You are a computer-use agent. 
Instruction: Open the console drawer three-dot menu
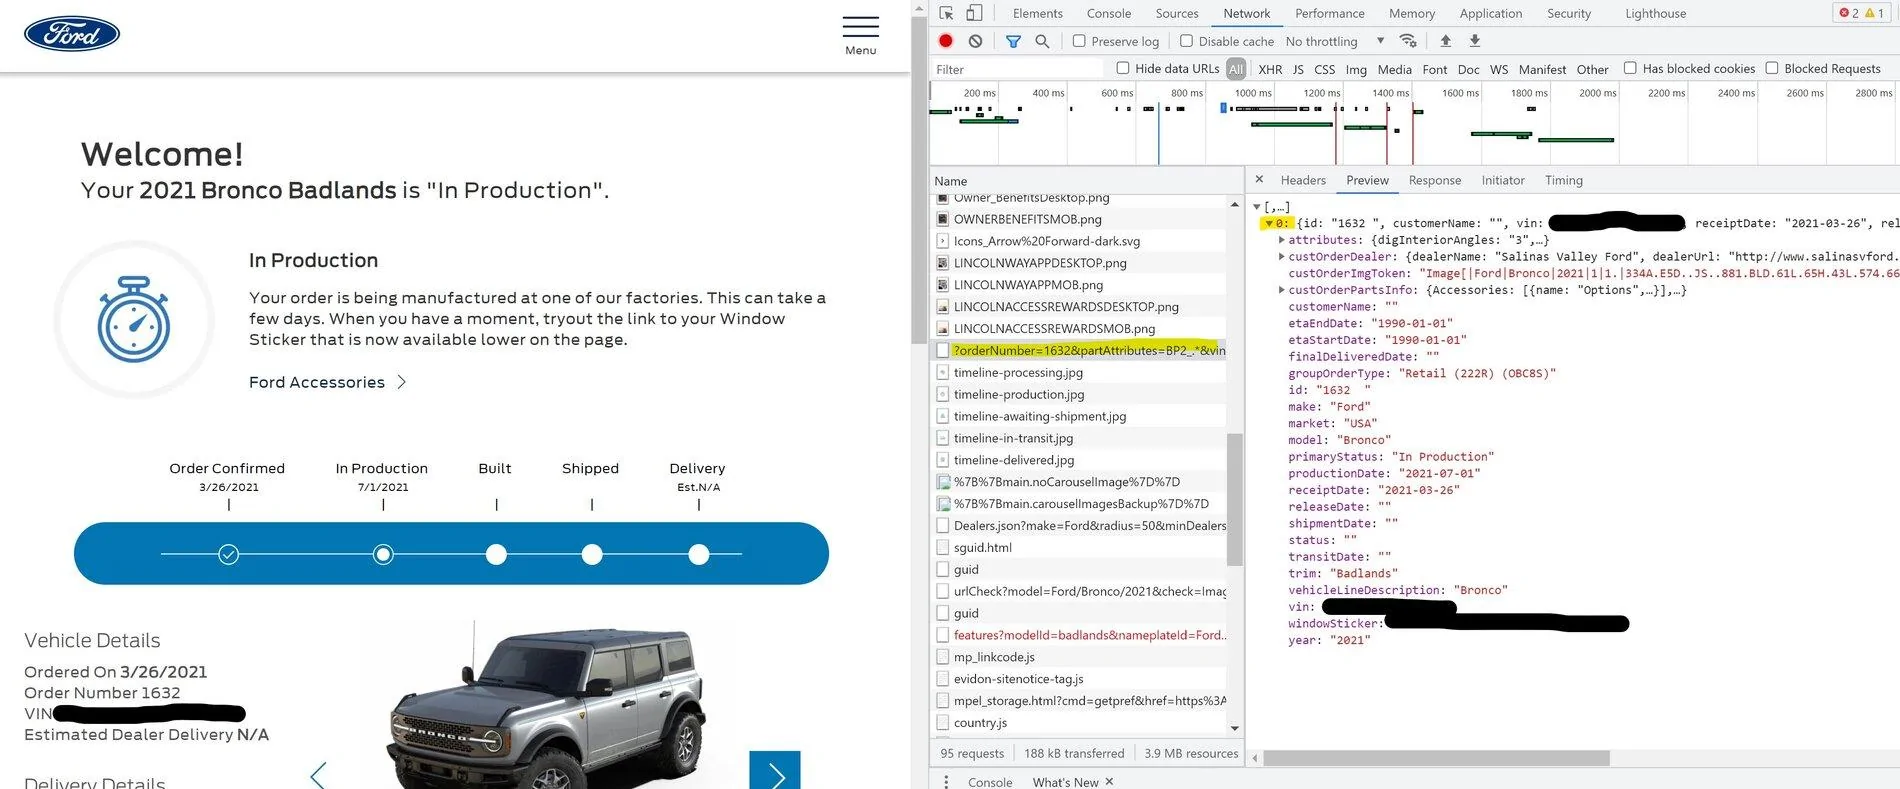[946, 782]
